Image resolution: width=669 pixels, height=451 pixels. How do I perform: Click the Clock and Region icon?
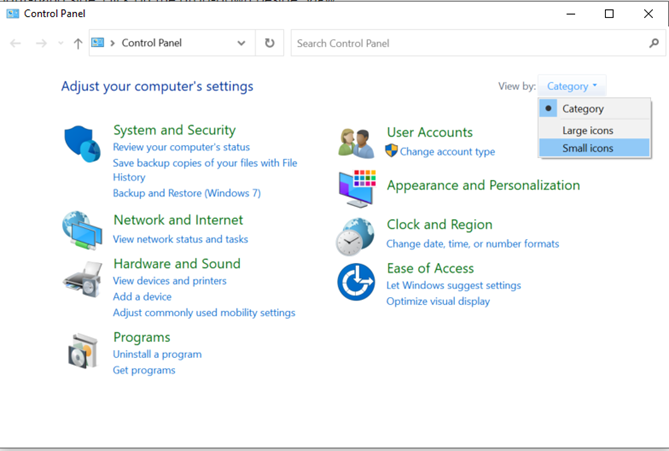[x=355, y=237]
